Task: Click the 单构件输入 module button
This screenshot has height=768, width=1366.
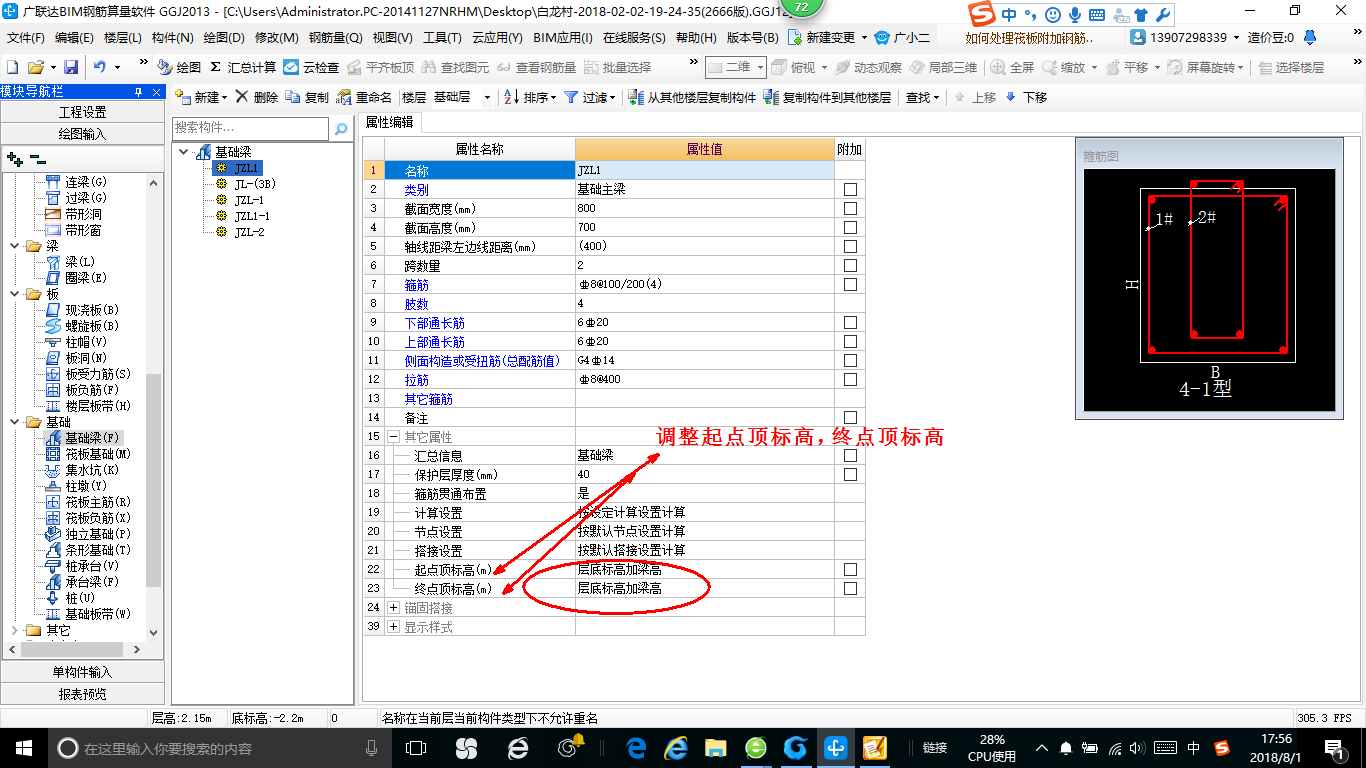Action: 82,672
